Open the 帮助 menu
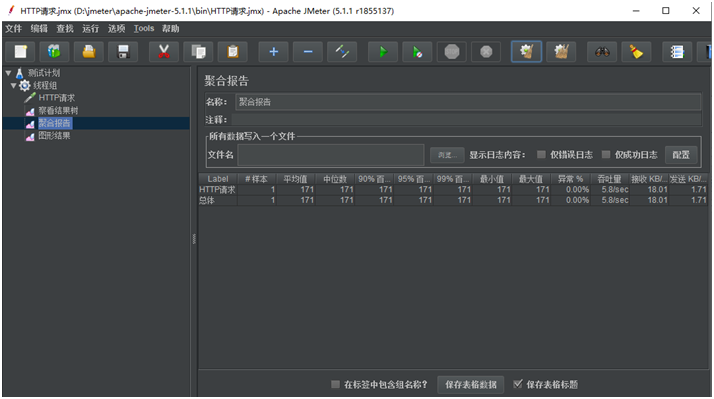This screenshot has width=714, height=399. point(171,28)
